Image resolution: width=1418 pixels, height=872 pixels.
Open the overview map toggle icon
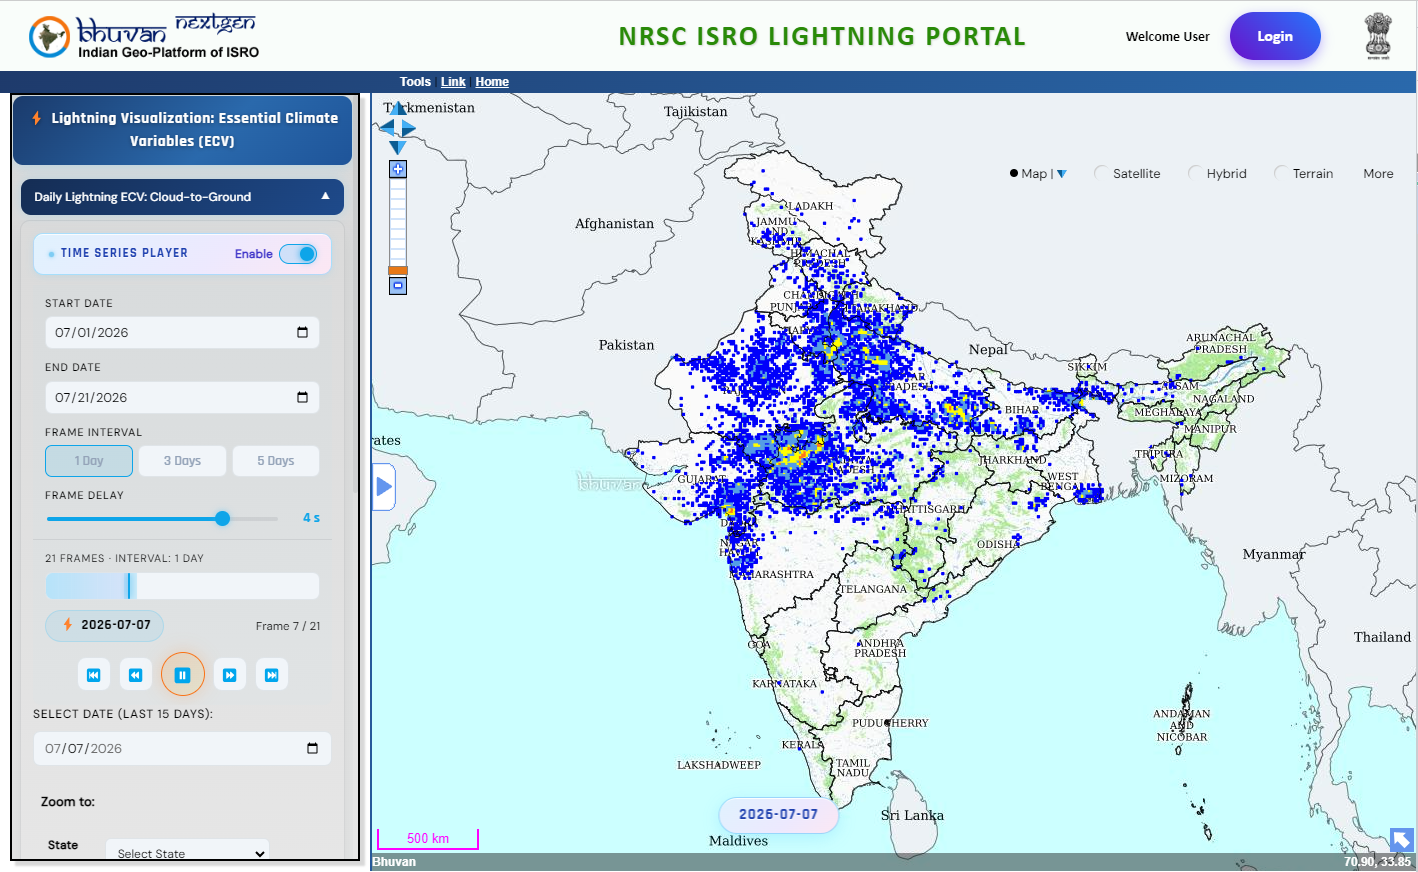click(1402, 840)
